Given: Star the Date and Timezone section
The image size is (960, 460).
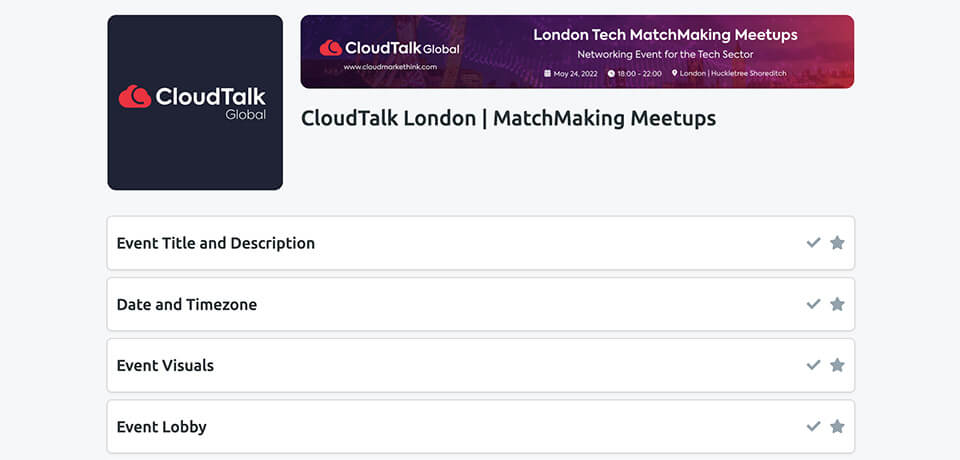Looking at the screenshot, I should pyautogui.click(x=837, y=304).
